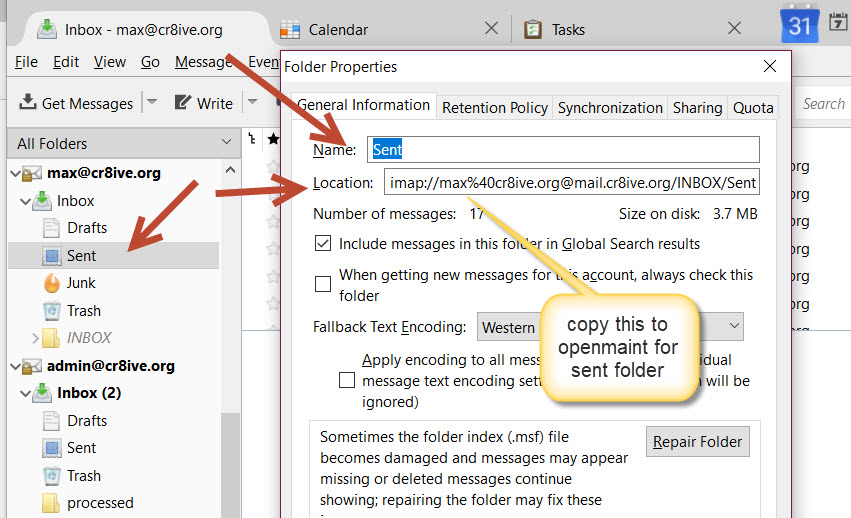The image size is (851, 518).
Task: Tick the Apply encoding to all messages checkbox
Action: [347, 380]
